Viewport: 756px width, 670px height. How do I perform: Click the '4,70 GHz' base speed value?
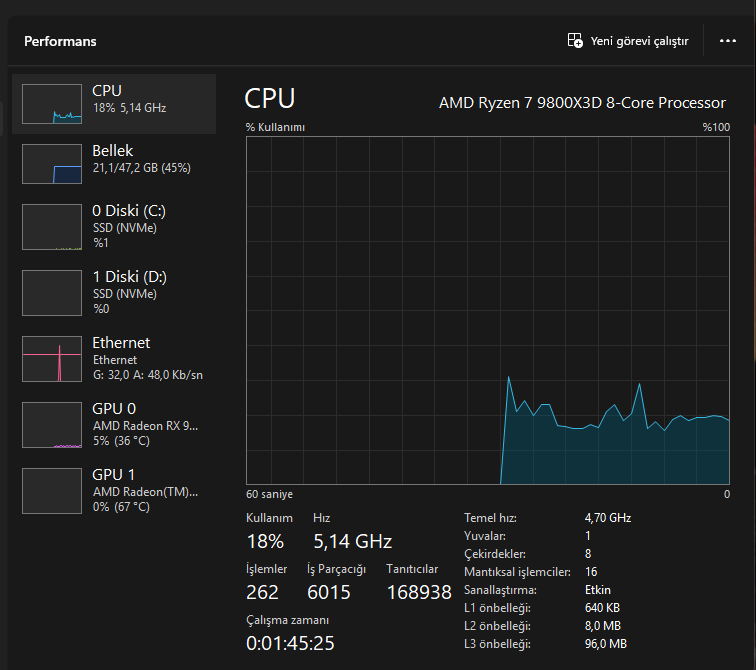[x=608, y=518]
